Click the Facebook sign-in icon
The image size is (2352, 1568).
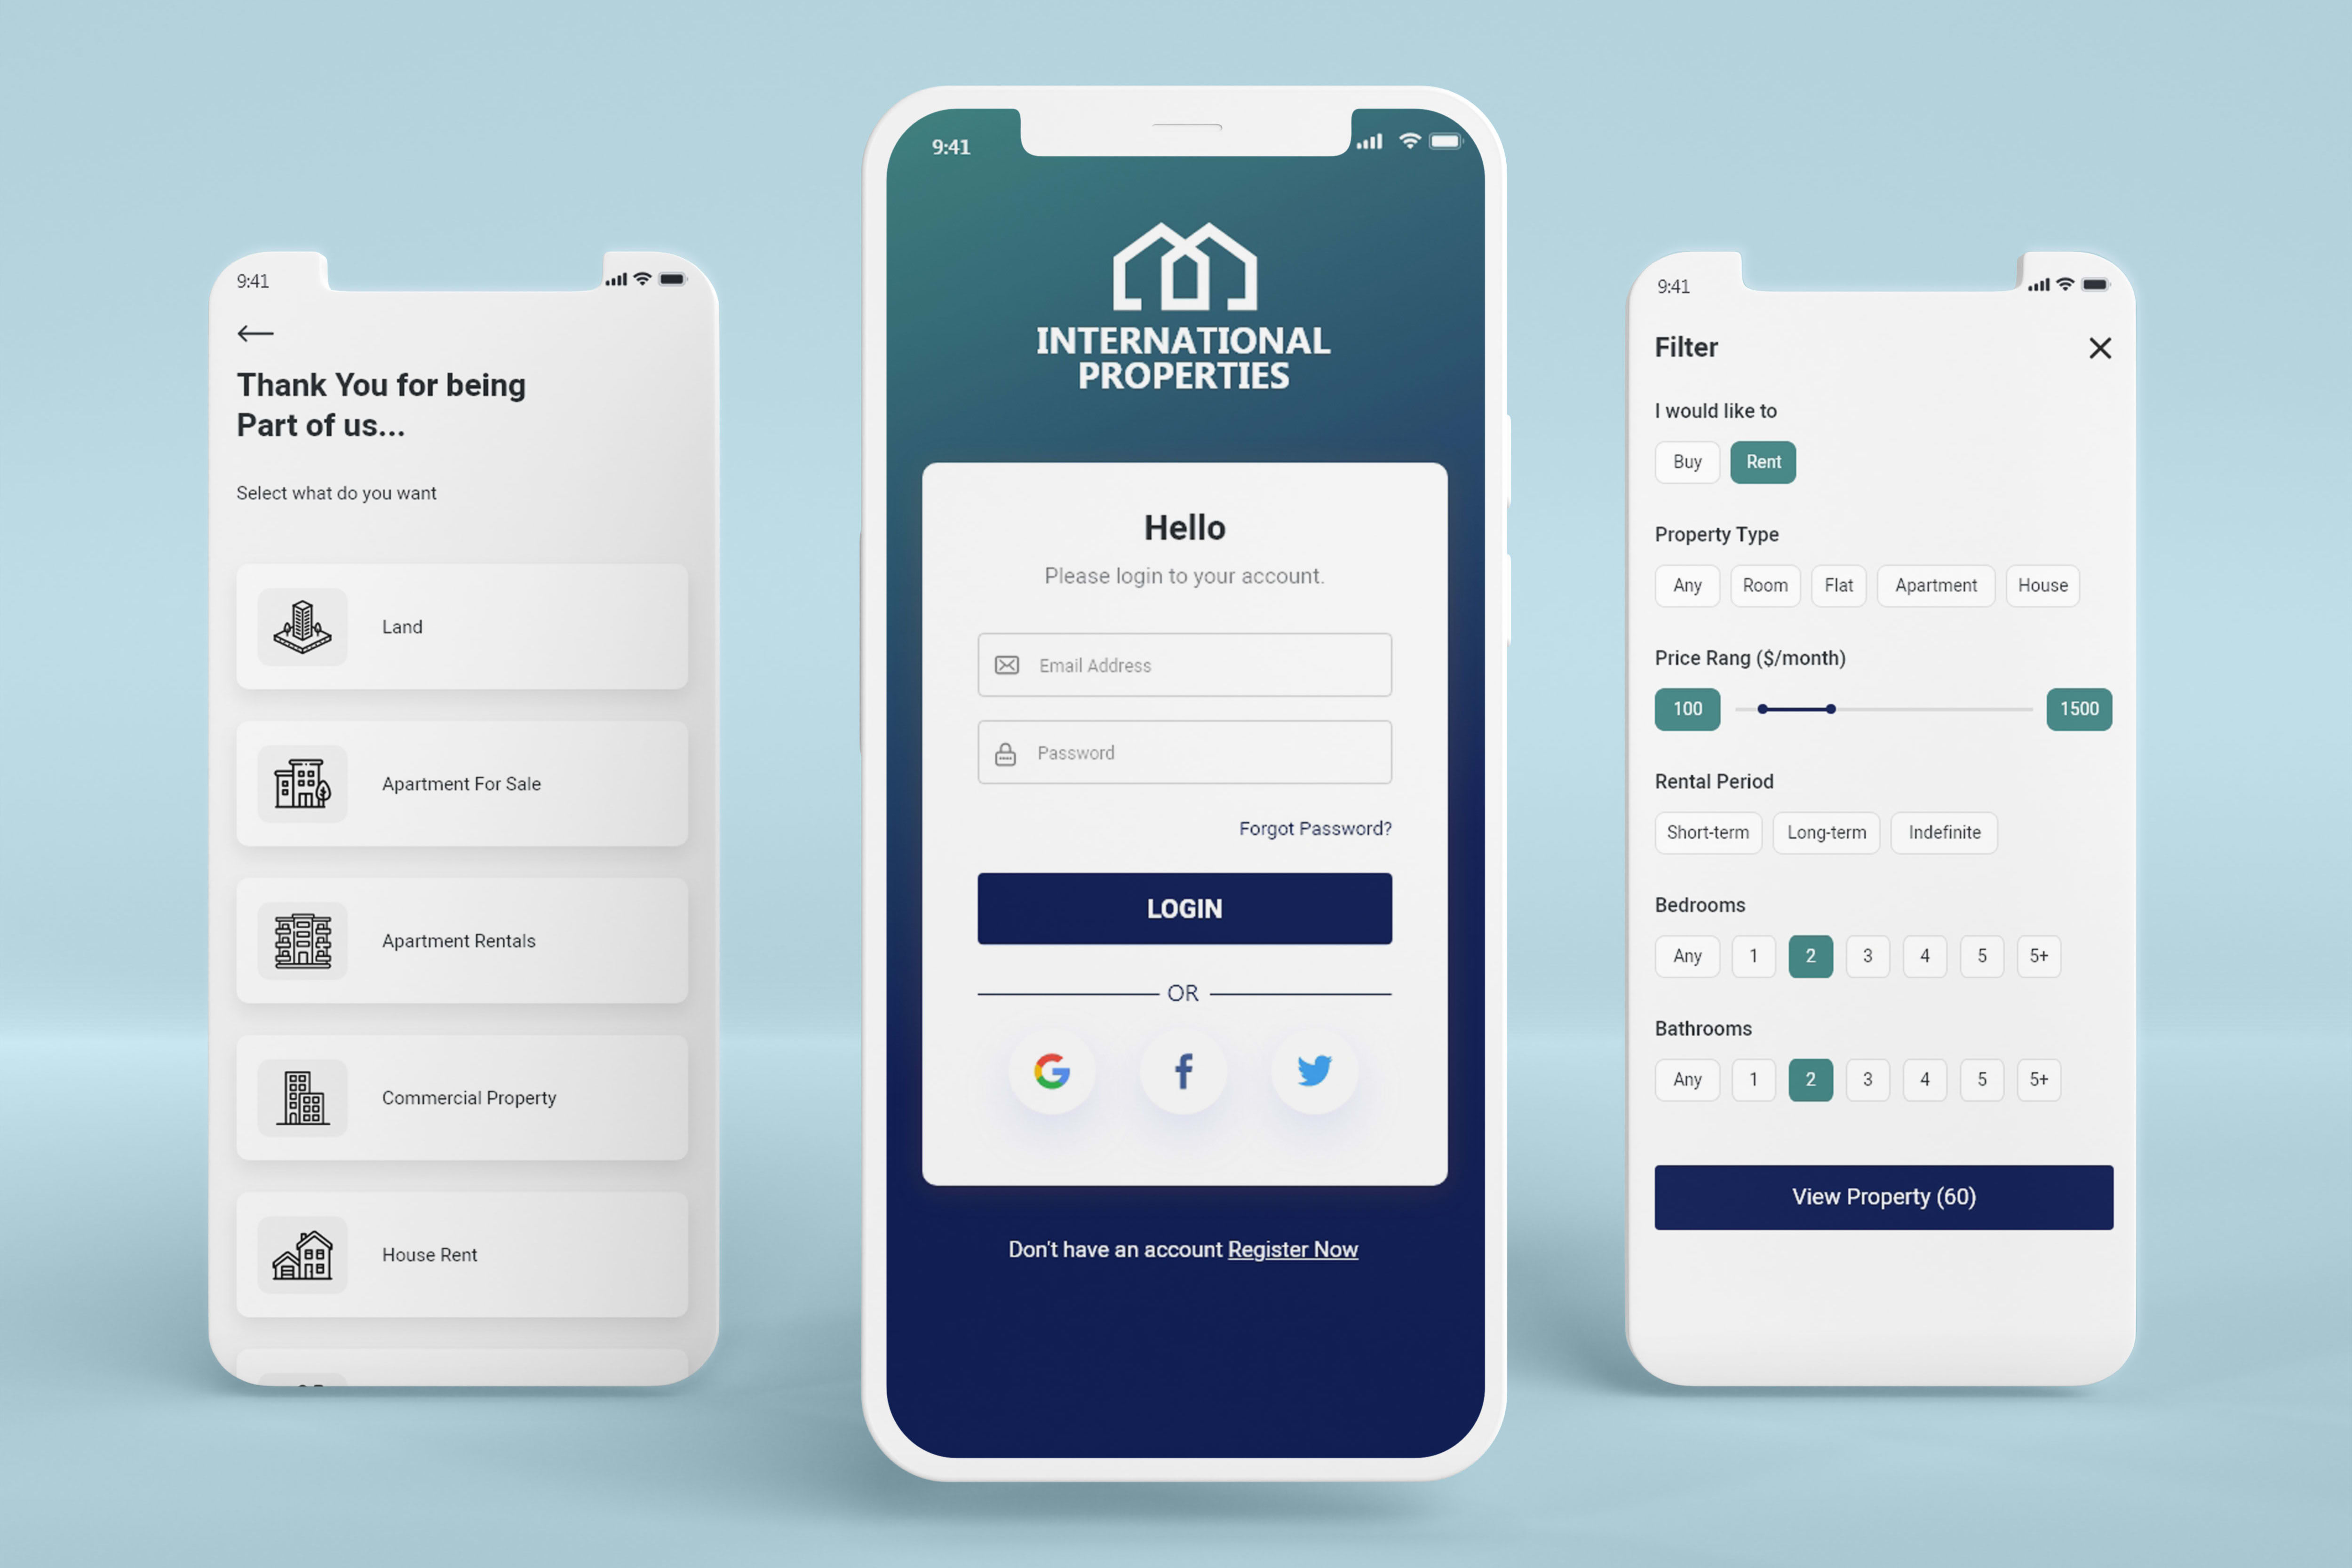1183,1069
